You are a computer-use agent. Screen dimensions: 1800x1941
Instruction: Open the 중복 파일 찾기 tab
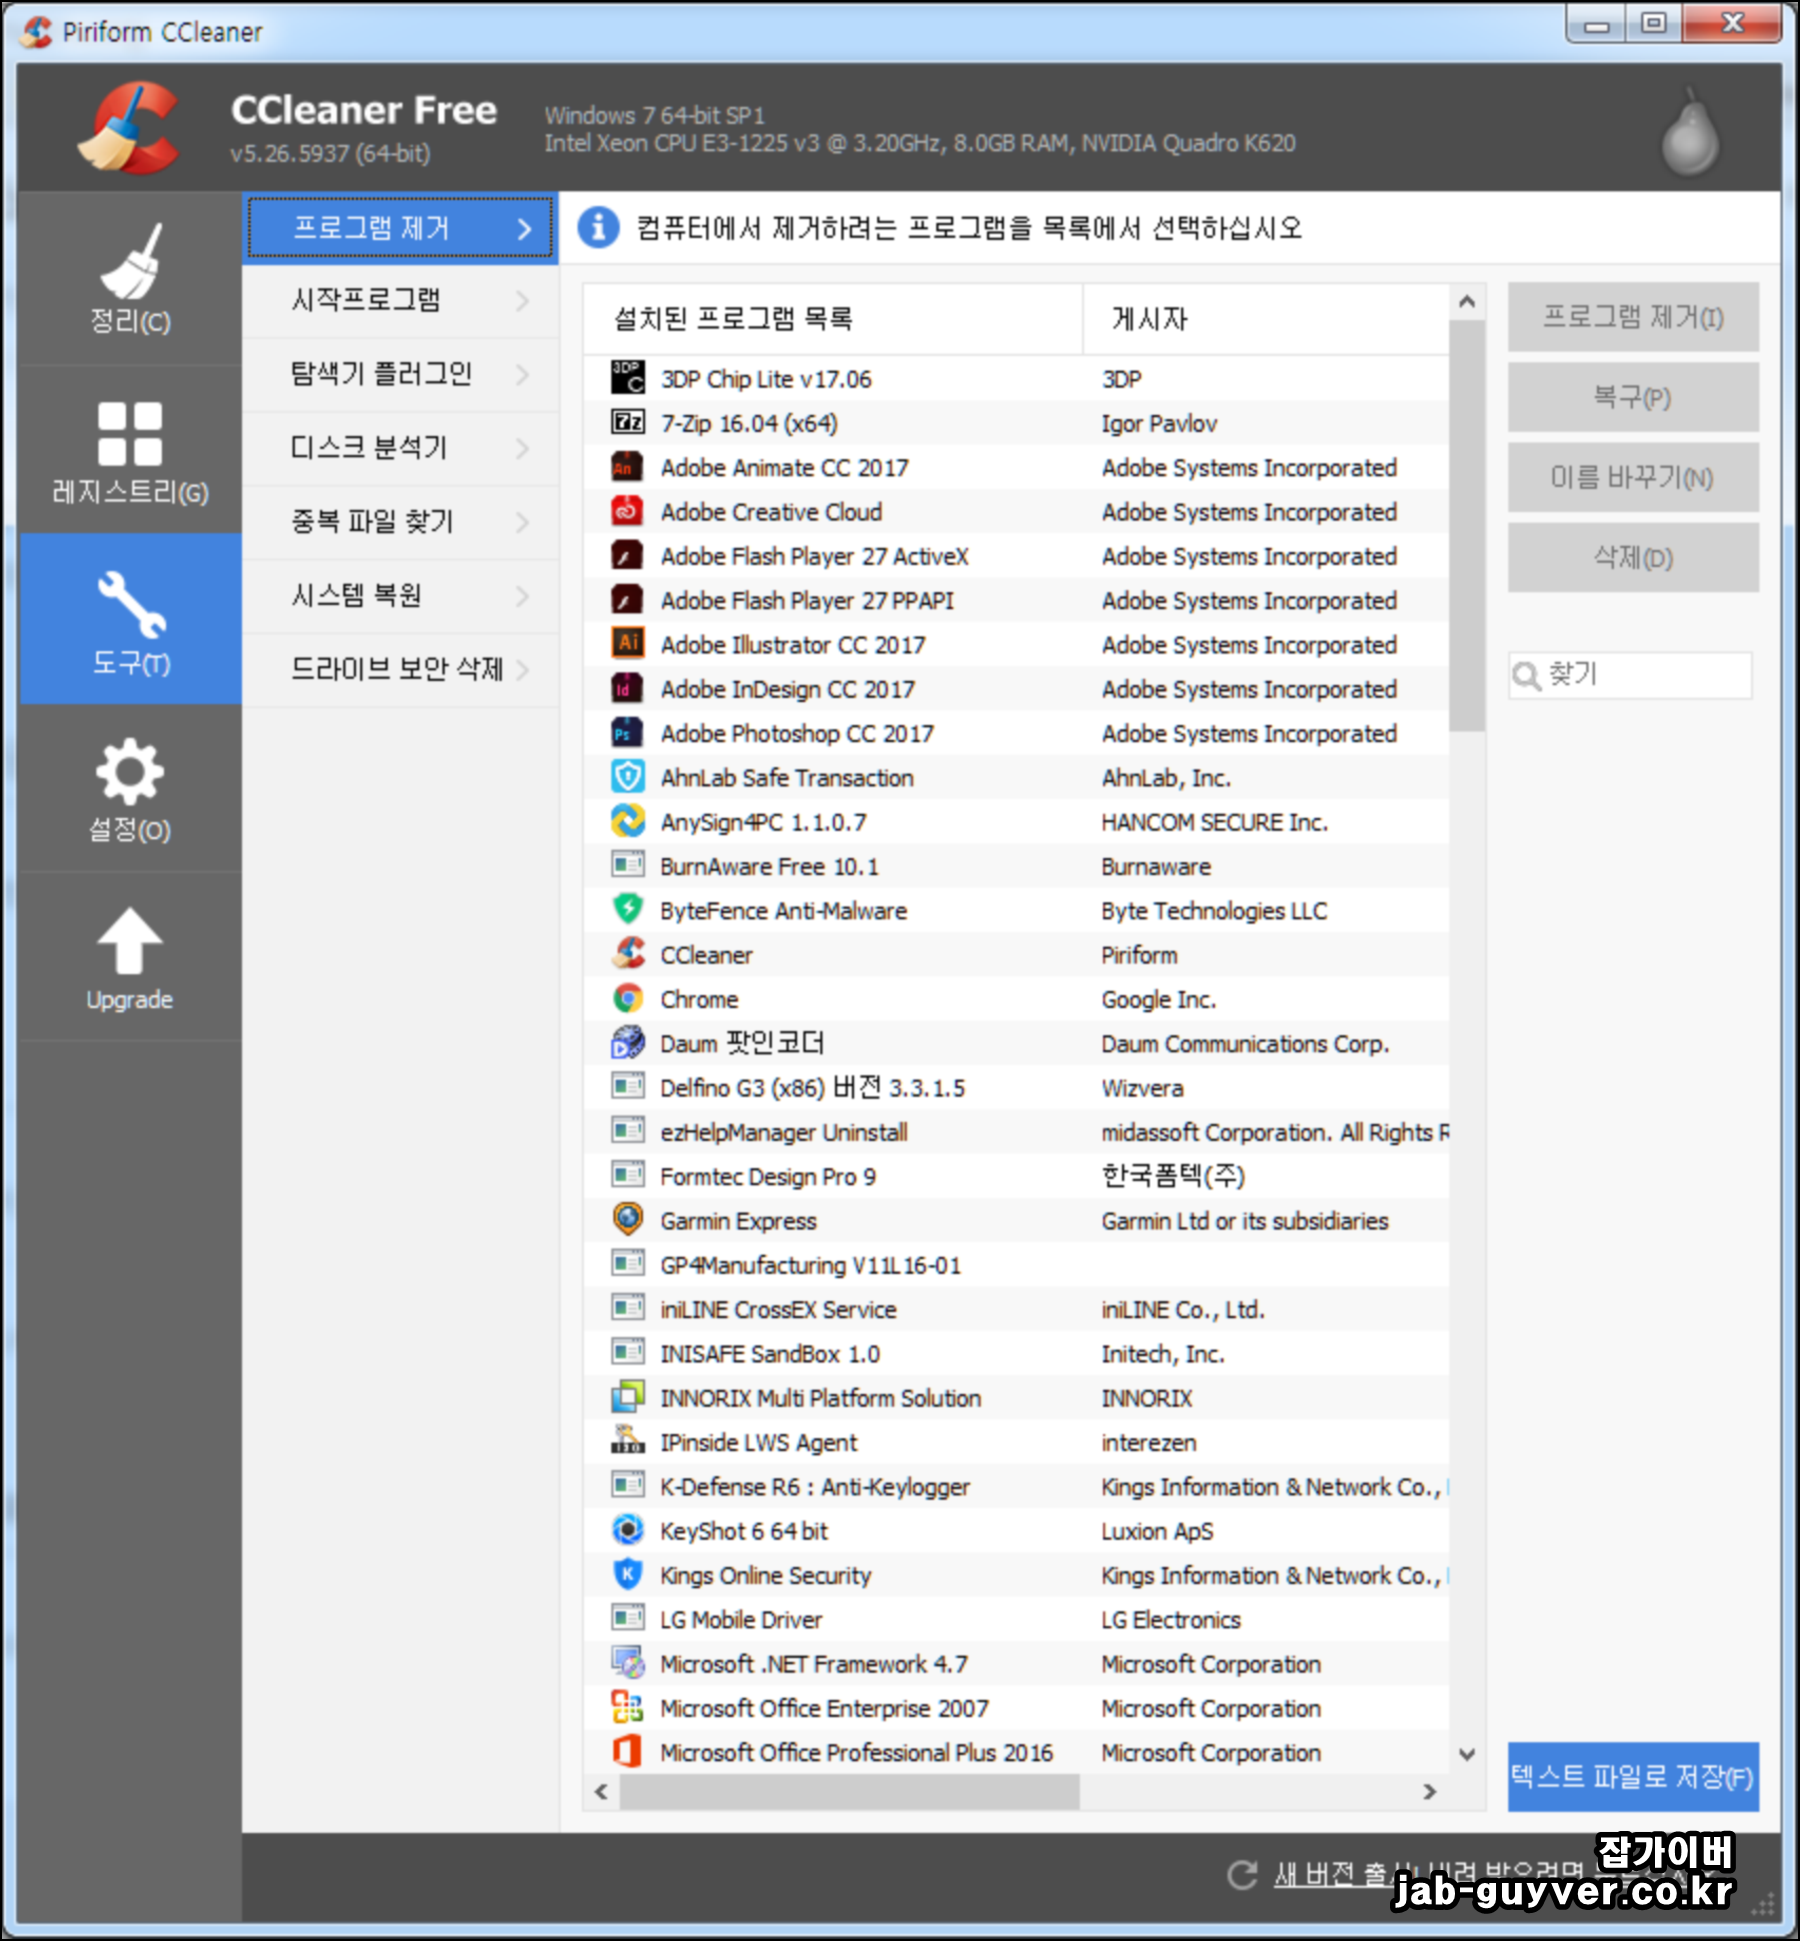(400, 522)
